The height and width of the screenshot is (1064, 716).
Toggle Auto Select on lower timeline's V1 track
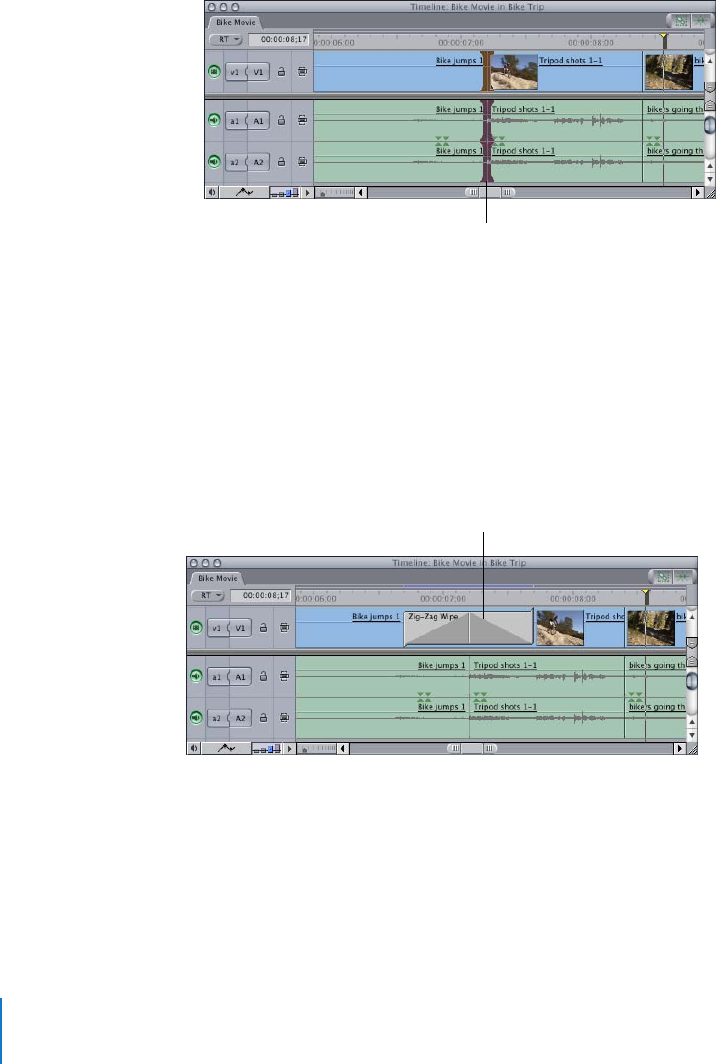click(284, 628)
